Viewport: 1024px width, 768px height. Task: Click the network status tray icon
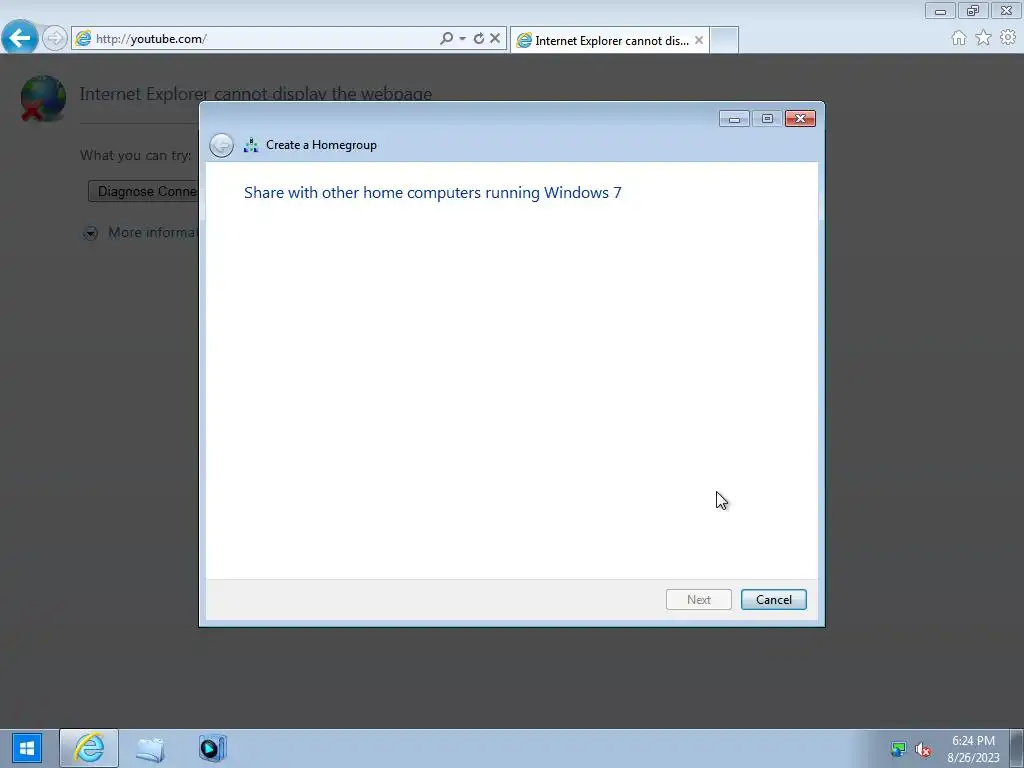point(899,749)
